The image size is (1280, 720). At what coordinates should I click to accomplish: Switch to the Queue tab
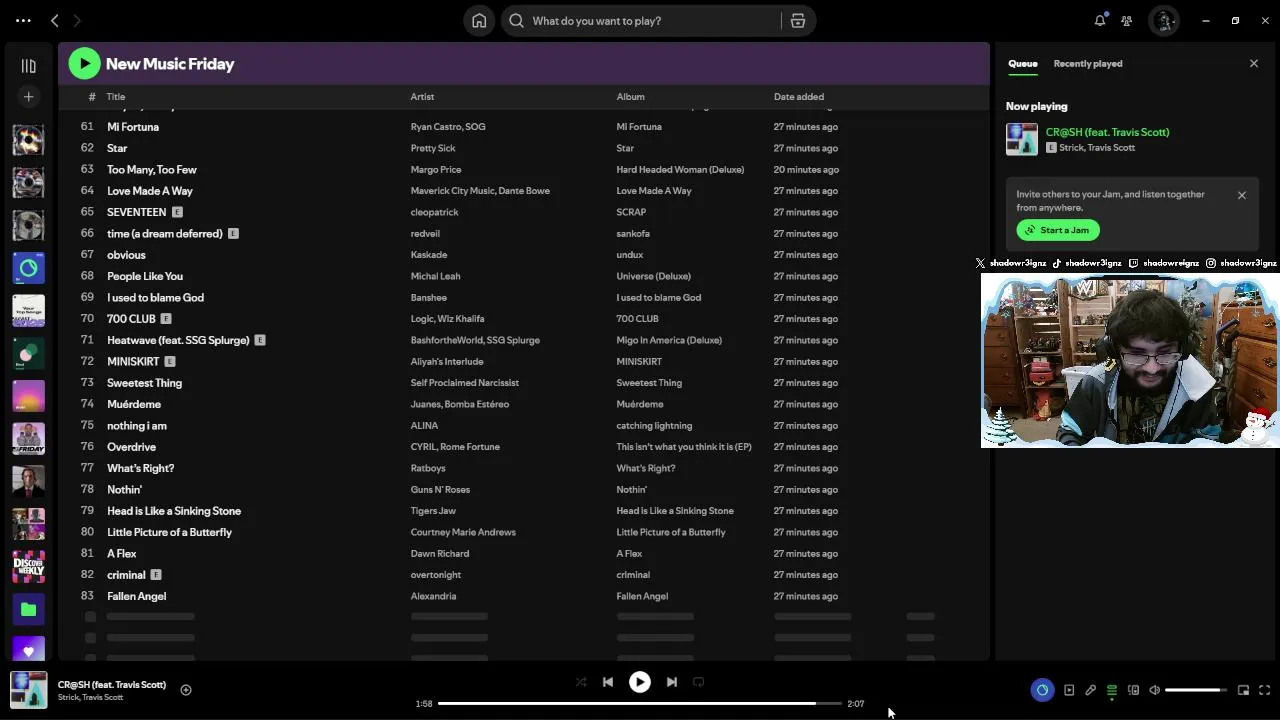[x=1022, y=64]
